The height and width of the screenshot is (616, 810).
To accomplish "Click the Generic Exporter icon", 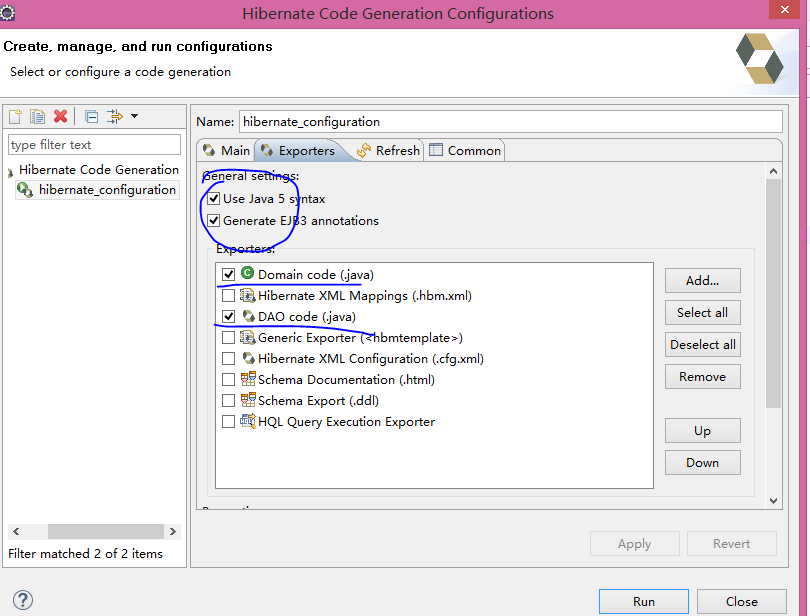I will 248,337.
